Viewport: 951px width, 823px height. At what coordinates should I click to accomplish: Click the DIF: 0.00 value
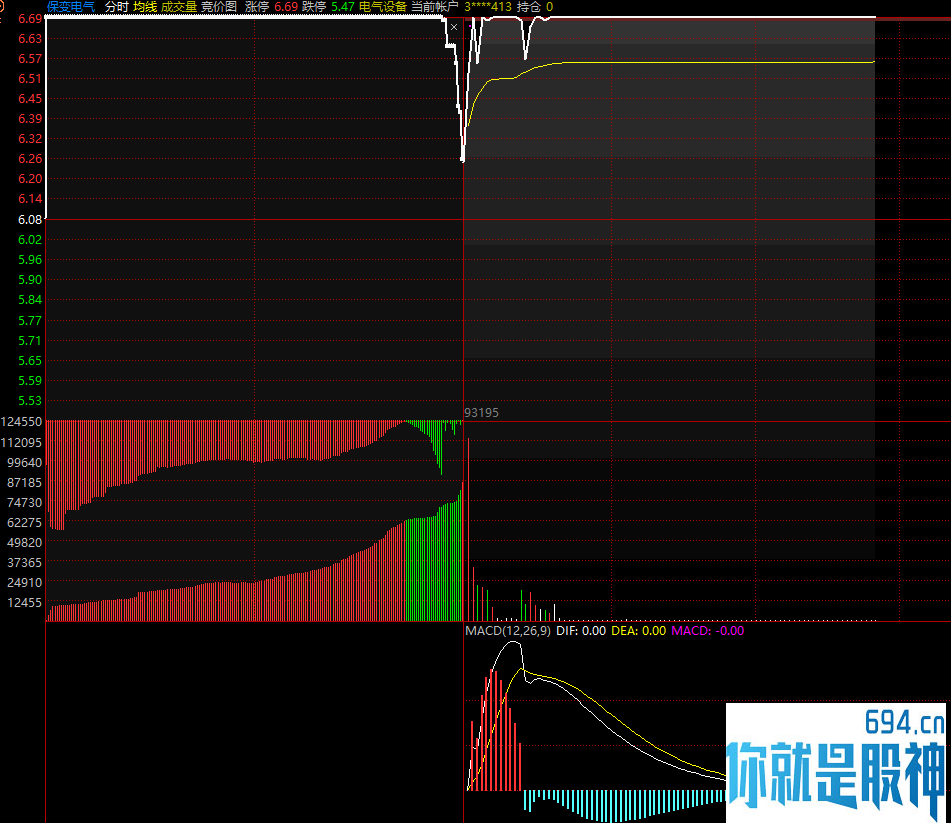[x=581, y=631]
